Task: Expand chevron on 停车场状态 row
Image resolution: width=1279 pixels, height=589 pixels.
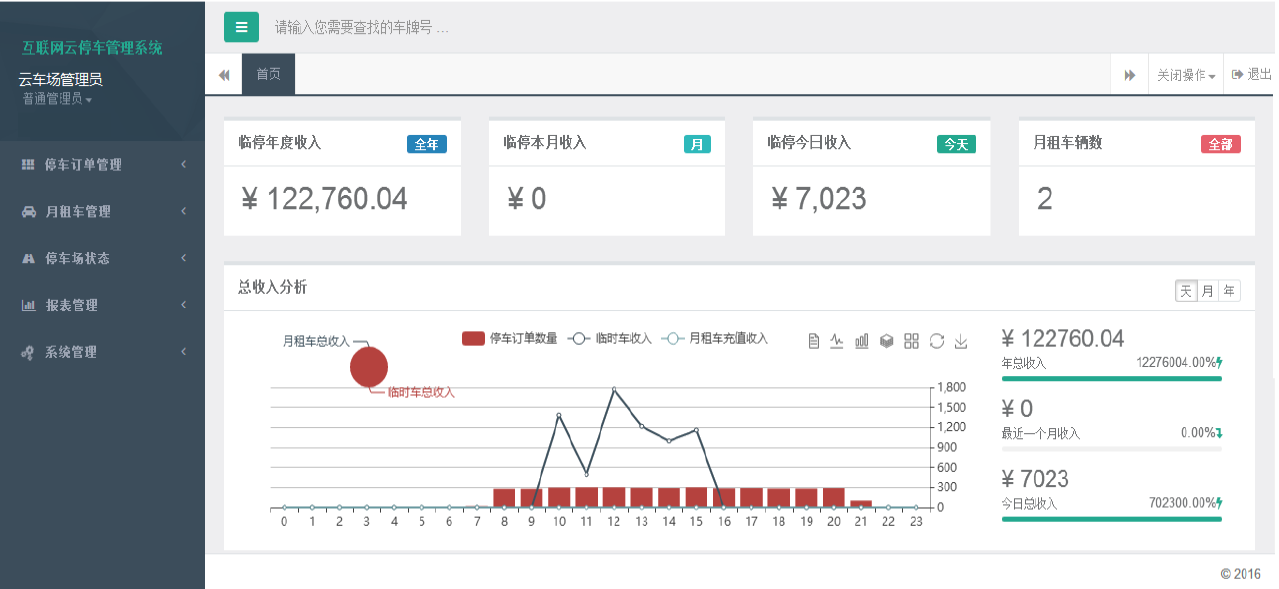Action: tap(184, 258)
